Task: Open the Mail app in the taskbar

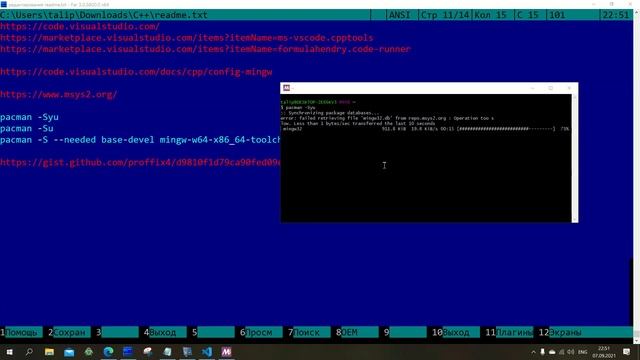Action: (69, 352)
